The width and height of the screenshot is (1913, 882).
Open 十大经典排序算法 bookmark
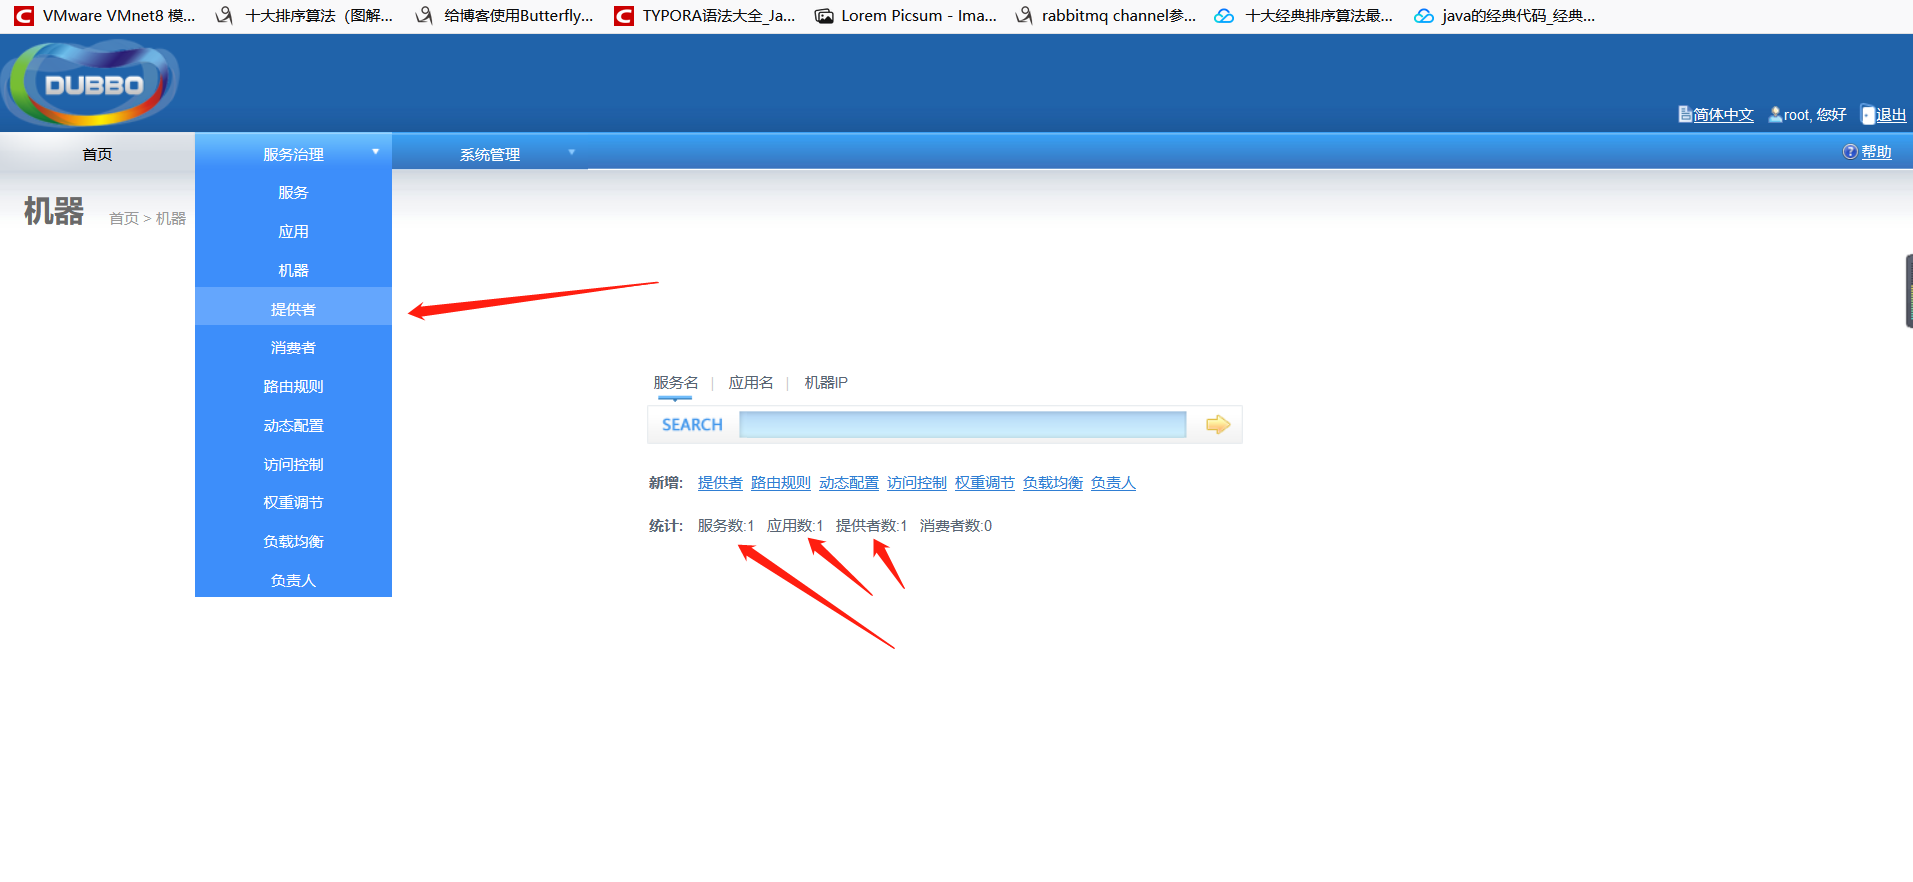[x=1304, y=16]
